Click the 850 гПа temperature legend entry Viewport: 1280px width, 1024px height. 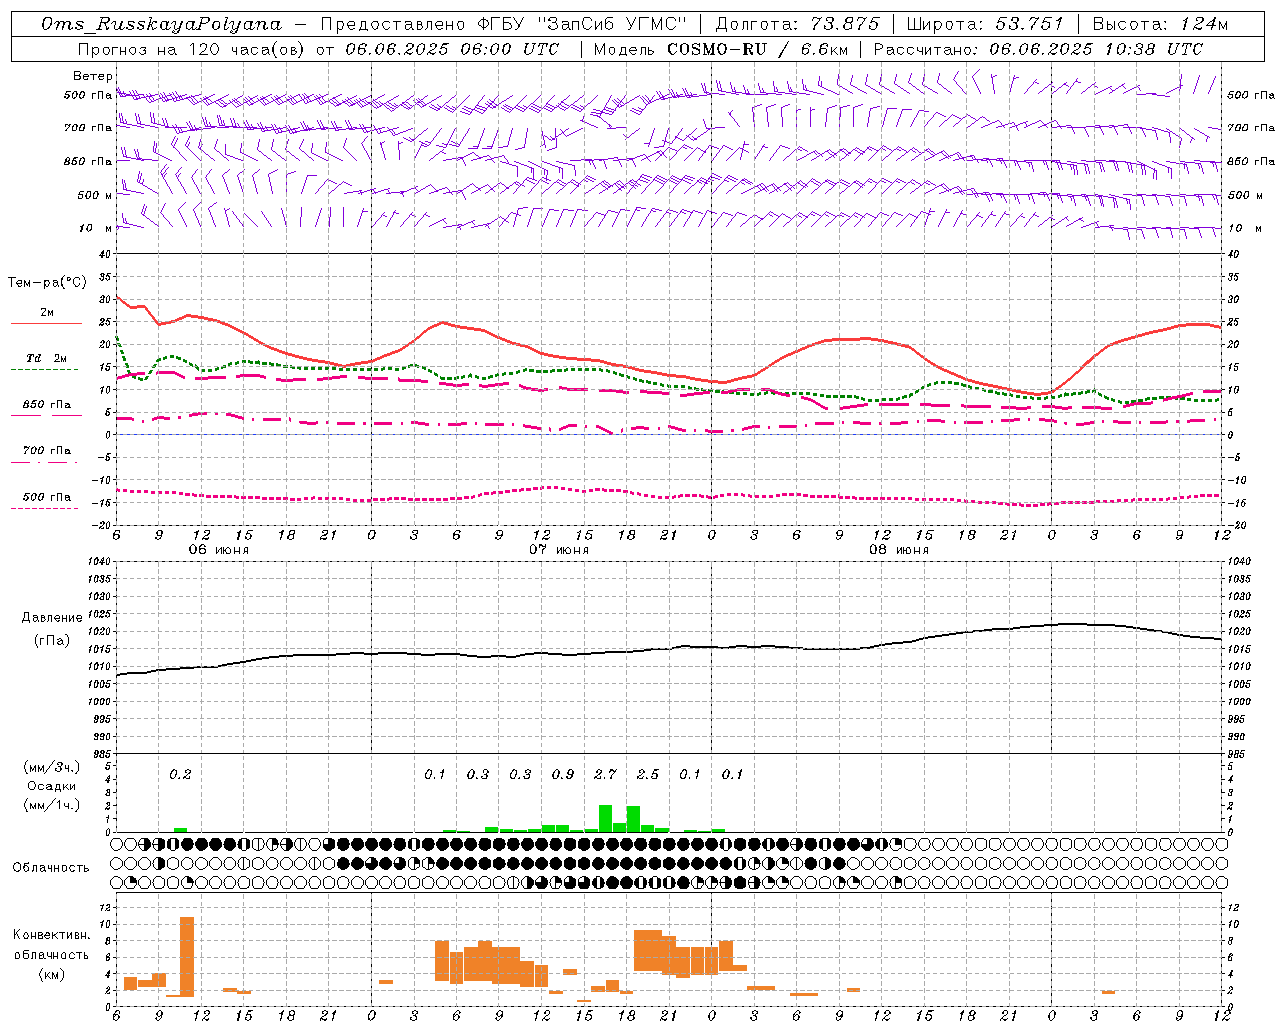[46, 405]
